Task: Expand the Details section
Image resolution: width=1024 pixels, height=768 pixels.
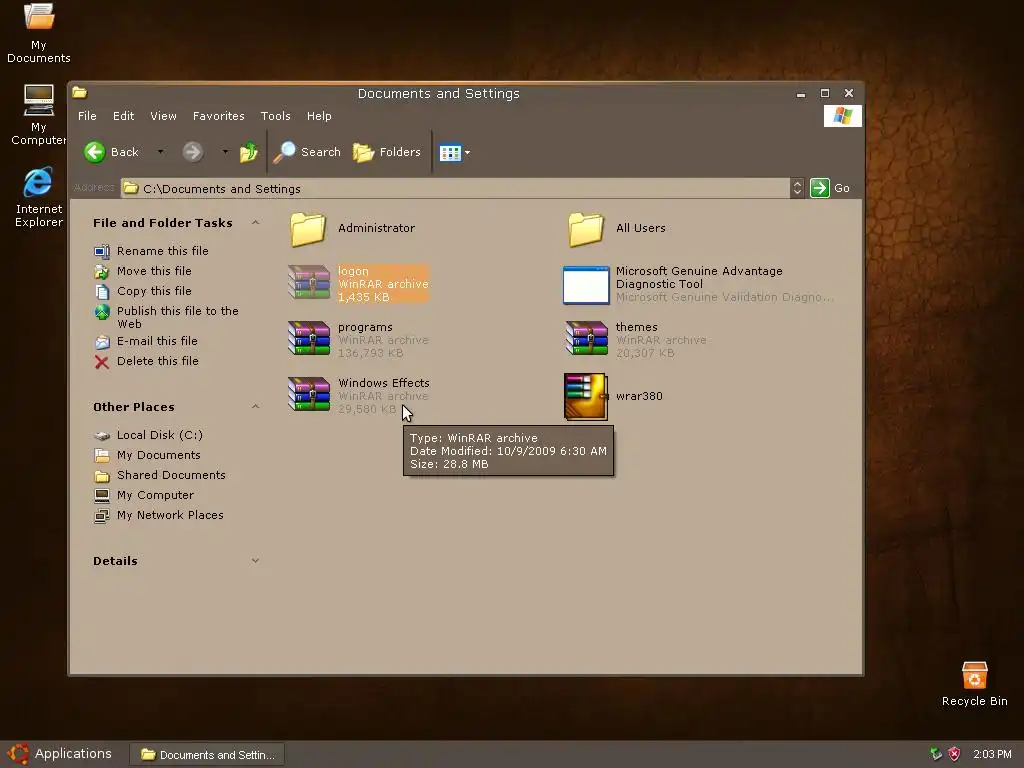Action: [255, 560]
